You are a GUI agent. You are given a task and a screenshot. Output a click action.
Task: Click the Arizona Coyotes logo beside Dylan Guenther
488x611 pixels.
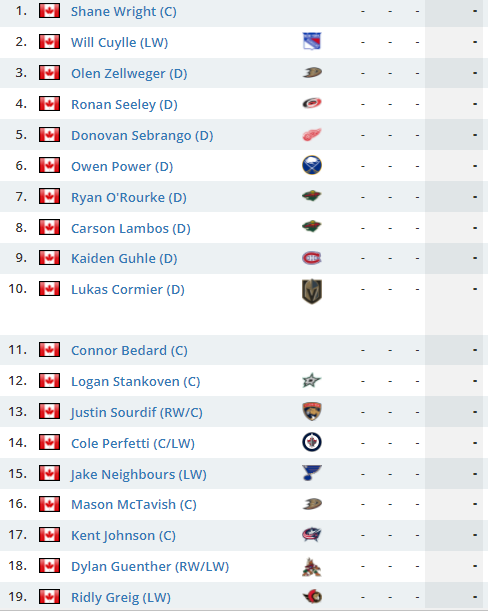(312, 567)
